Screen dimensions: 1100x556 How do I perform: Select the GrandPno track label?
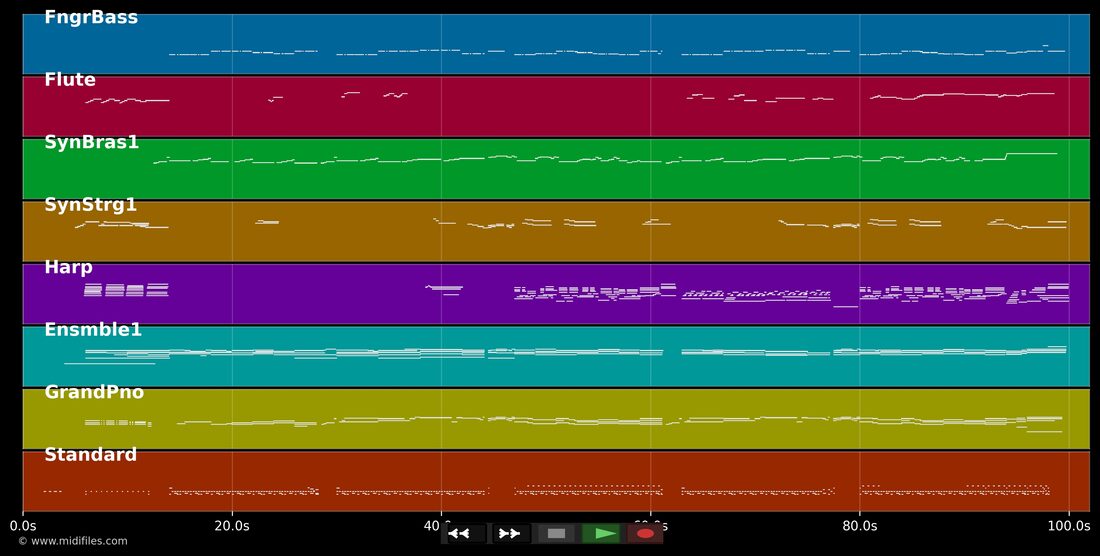tap(94, 392)
